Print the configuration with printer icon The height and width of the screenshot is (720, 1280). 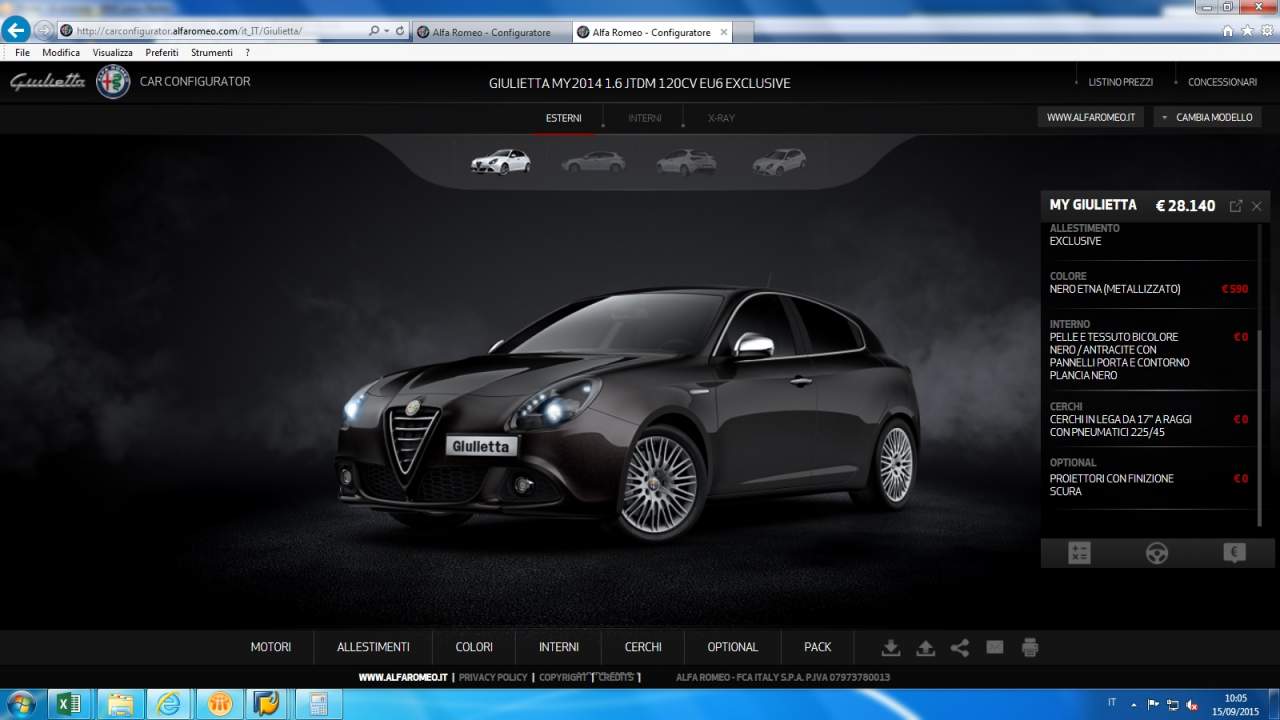coord(1030,648)
